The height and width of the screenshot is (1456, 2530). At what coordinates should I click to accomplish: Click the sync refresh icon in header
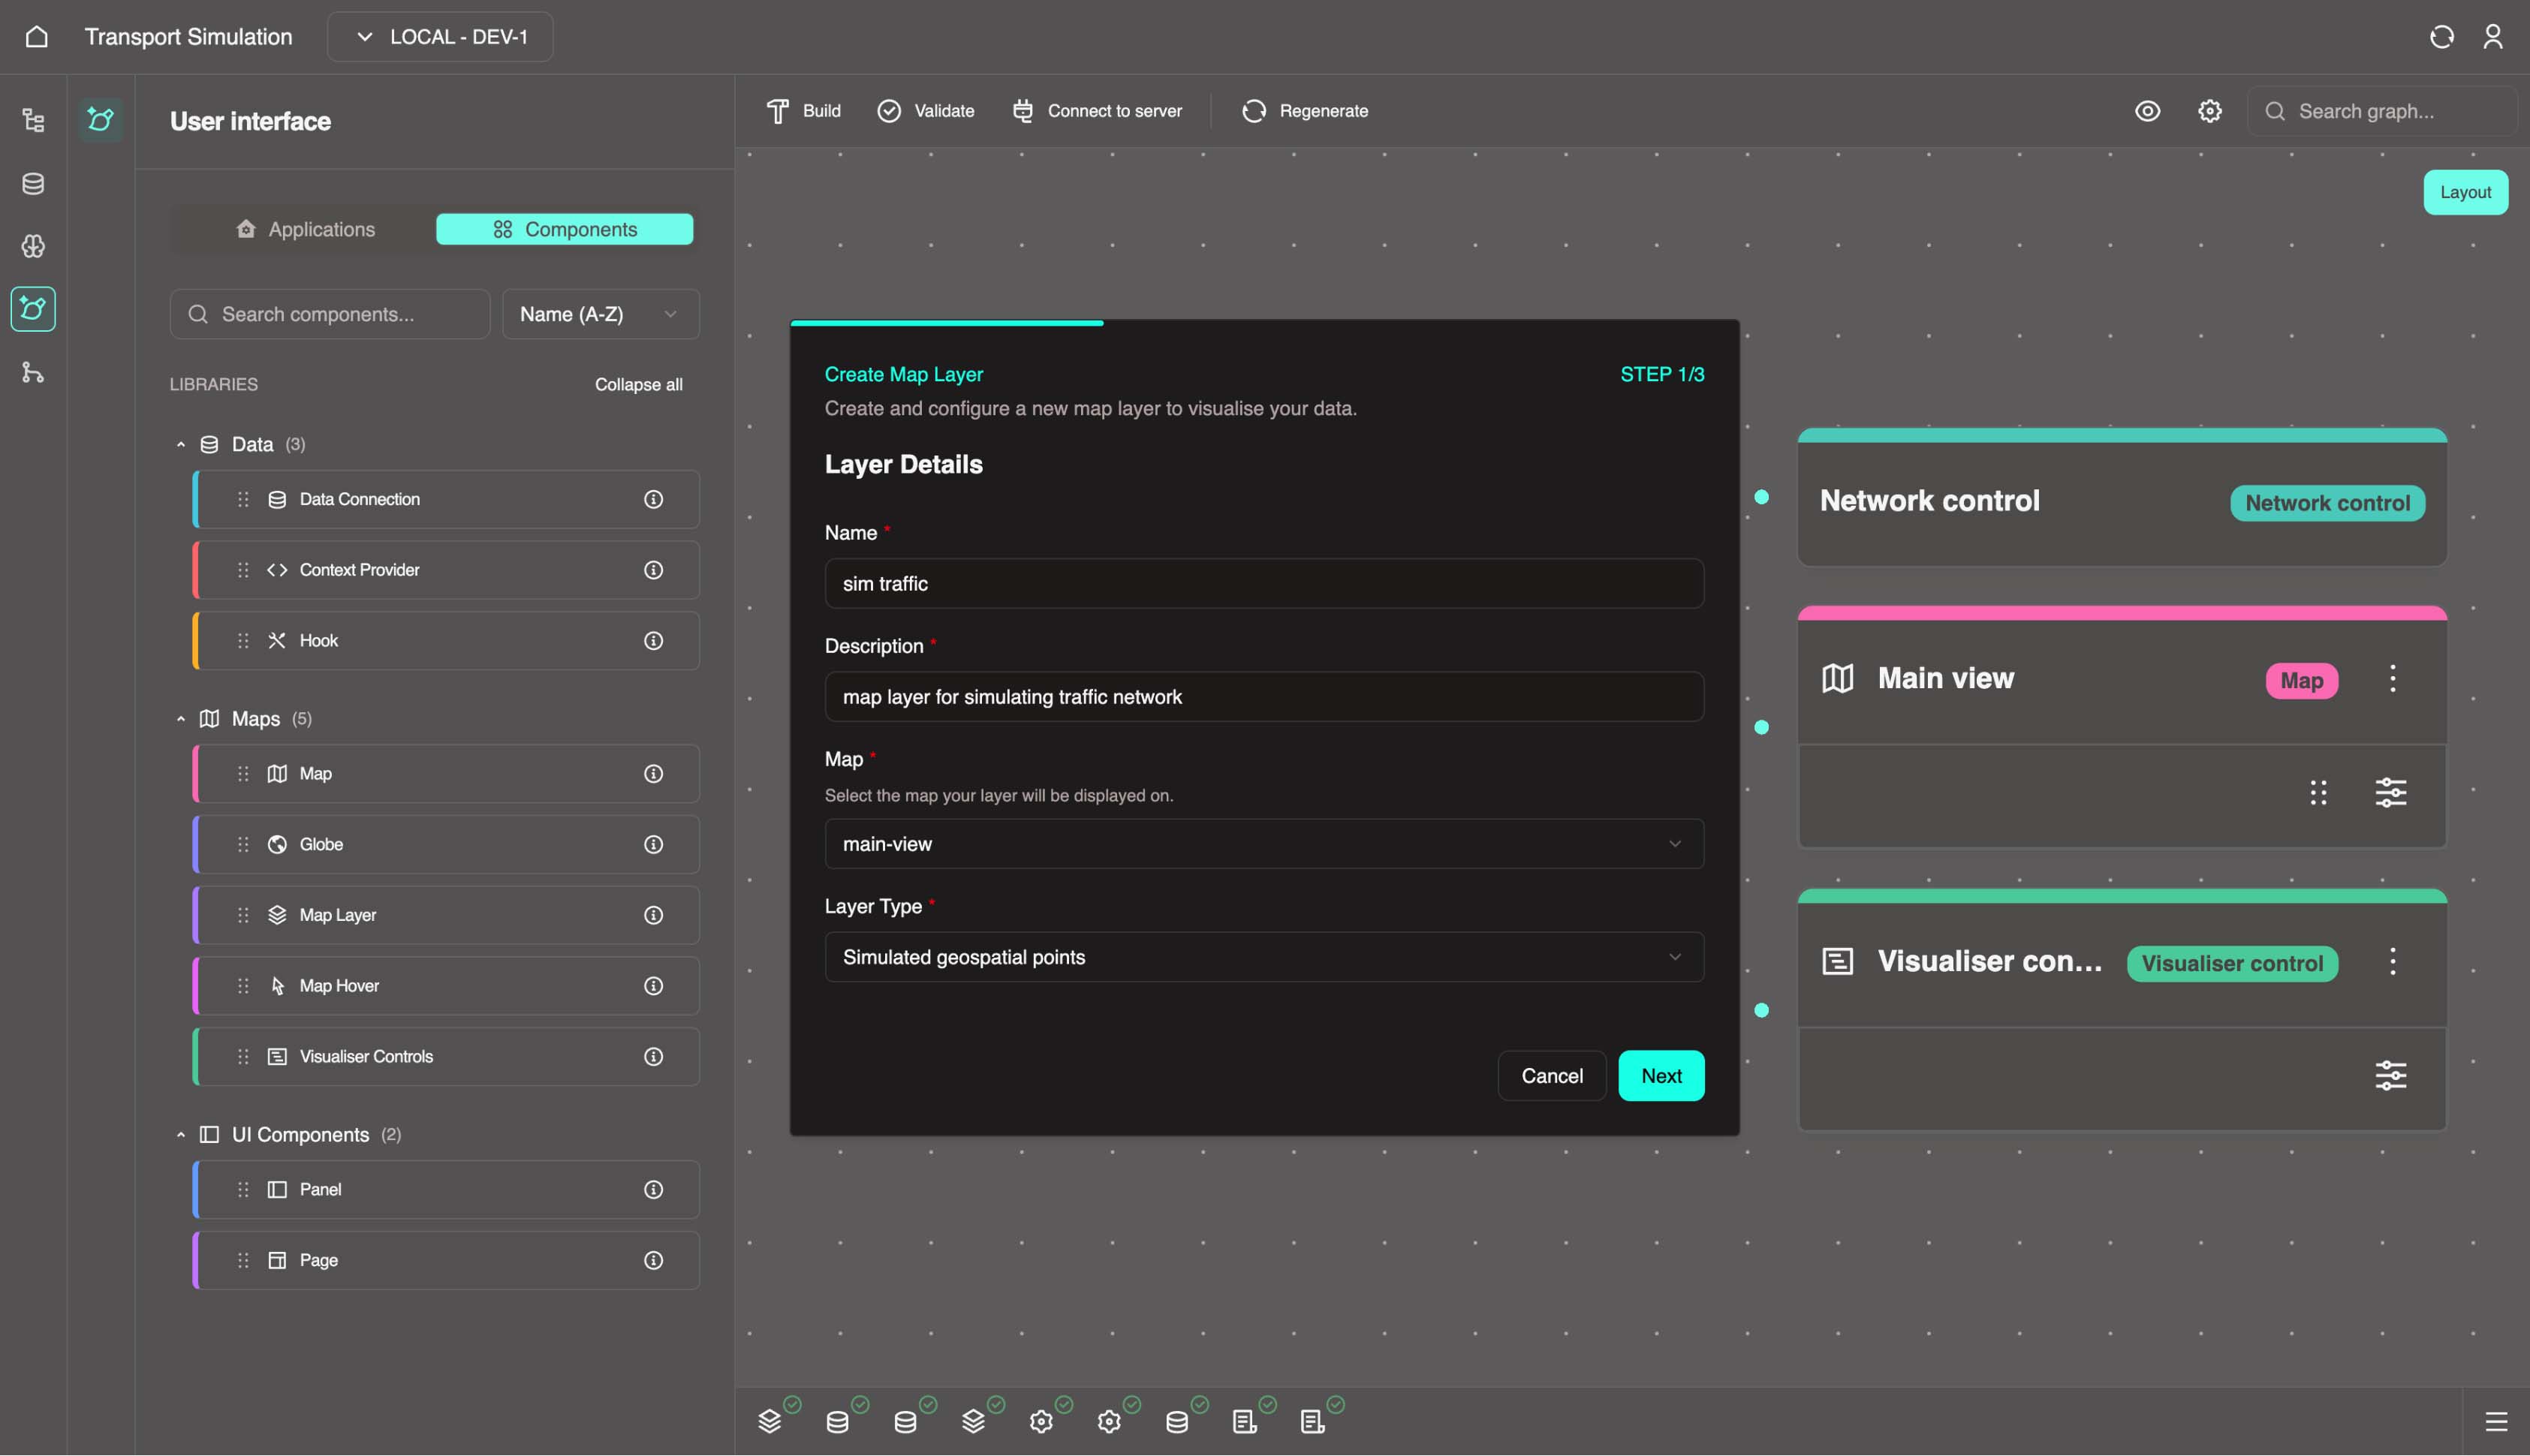[x=2441, y=37]
